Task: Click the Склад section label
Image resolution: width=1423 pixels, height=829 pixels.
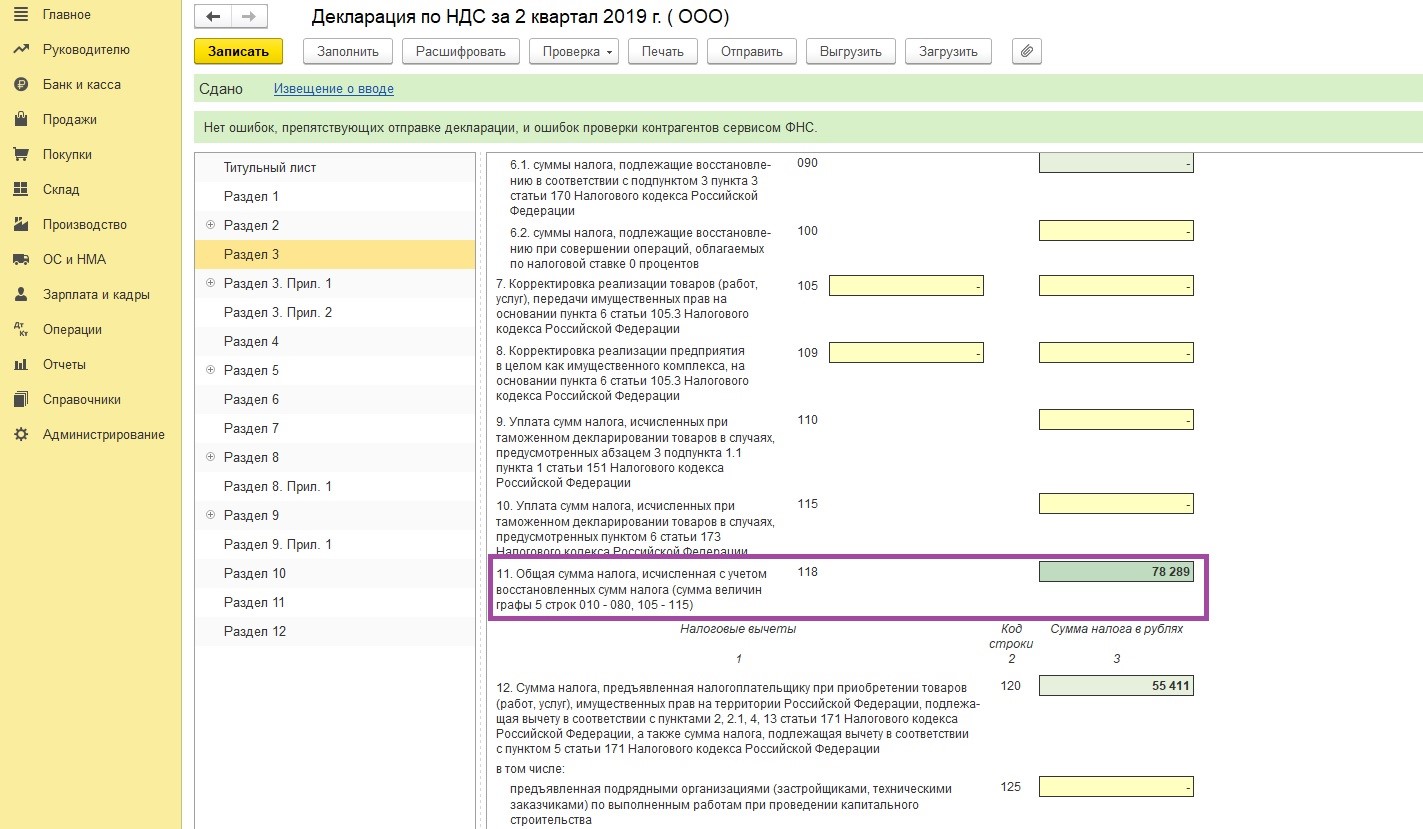Action: tap(61, 189)
